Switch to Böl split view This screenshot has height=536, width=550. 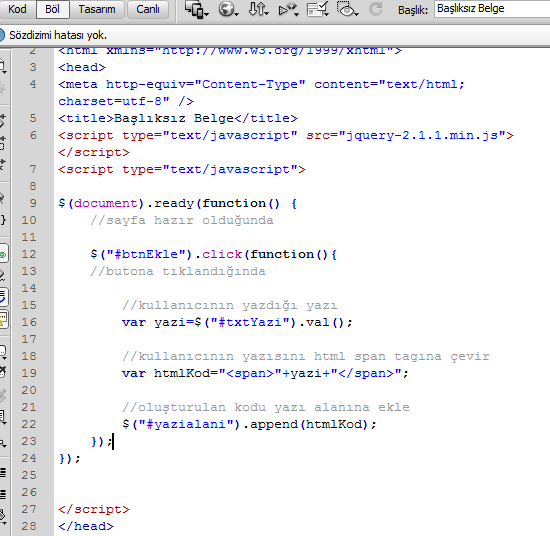pos(53,9)
